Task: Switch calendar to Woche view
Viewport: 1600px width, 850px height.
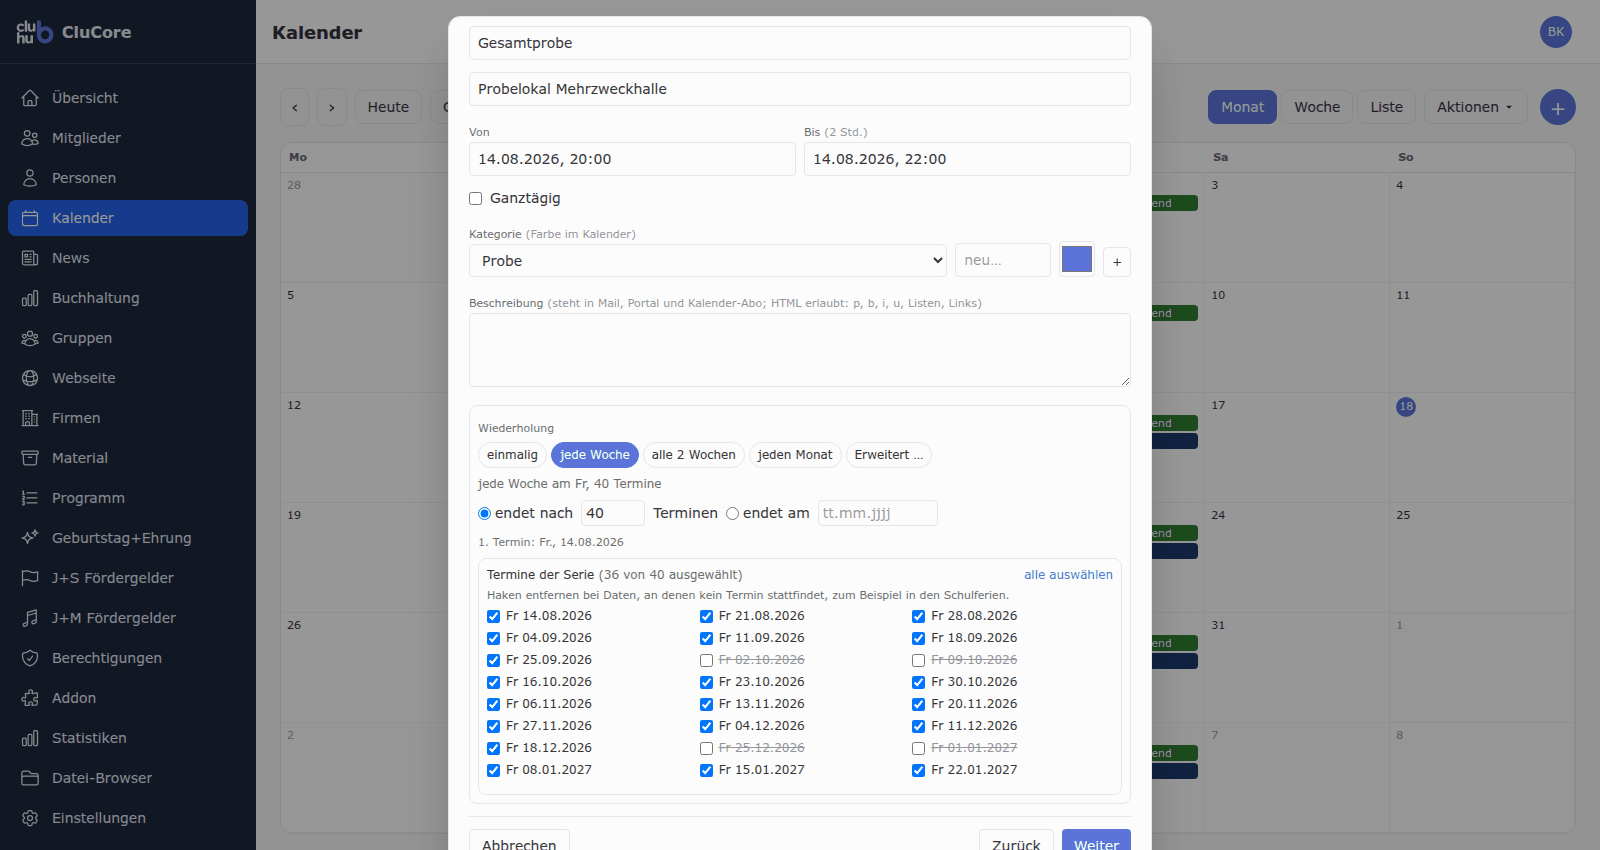Action: [x=1317, y=107]
